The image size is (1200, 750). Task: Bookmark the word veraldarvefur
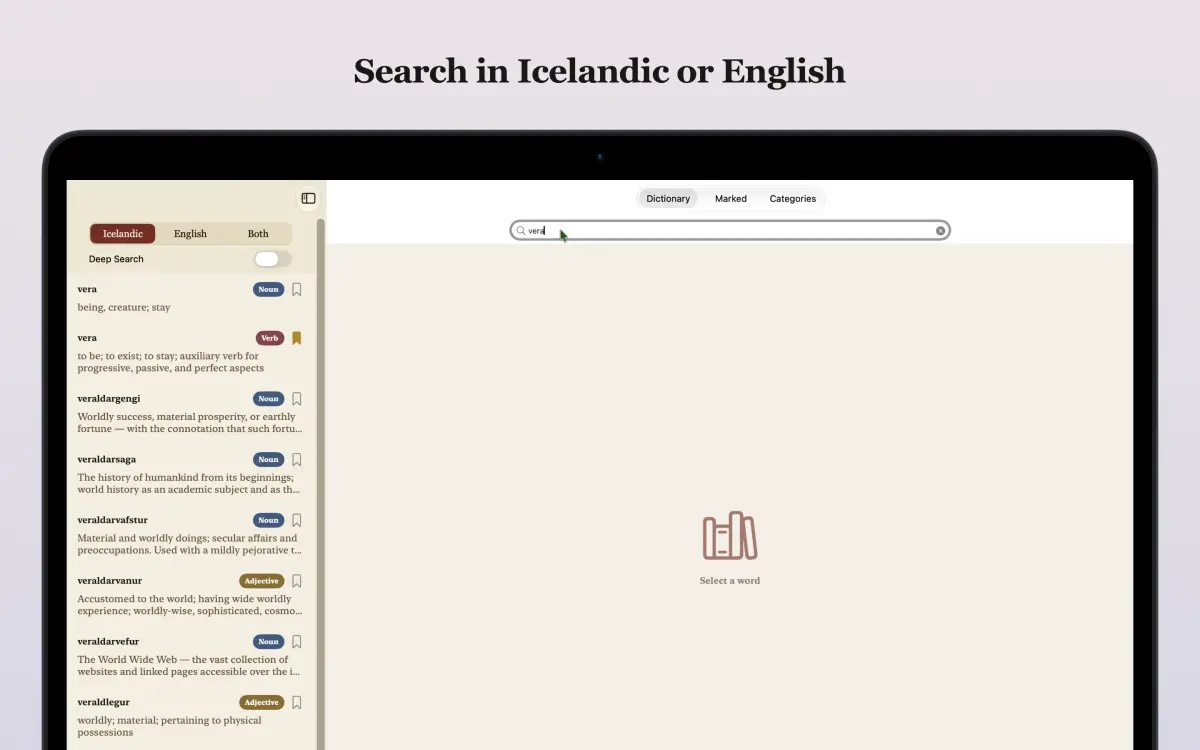[297, 642]
